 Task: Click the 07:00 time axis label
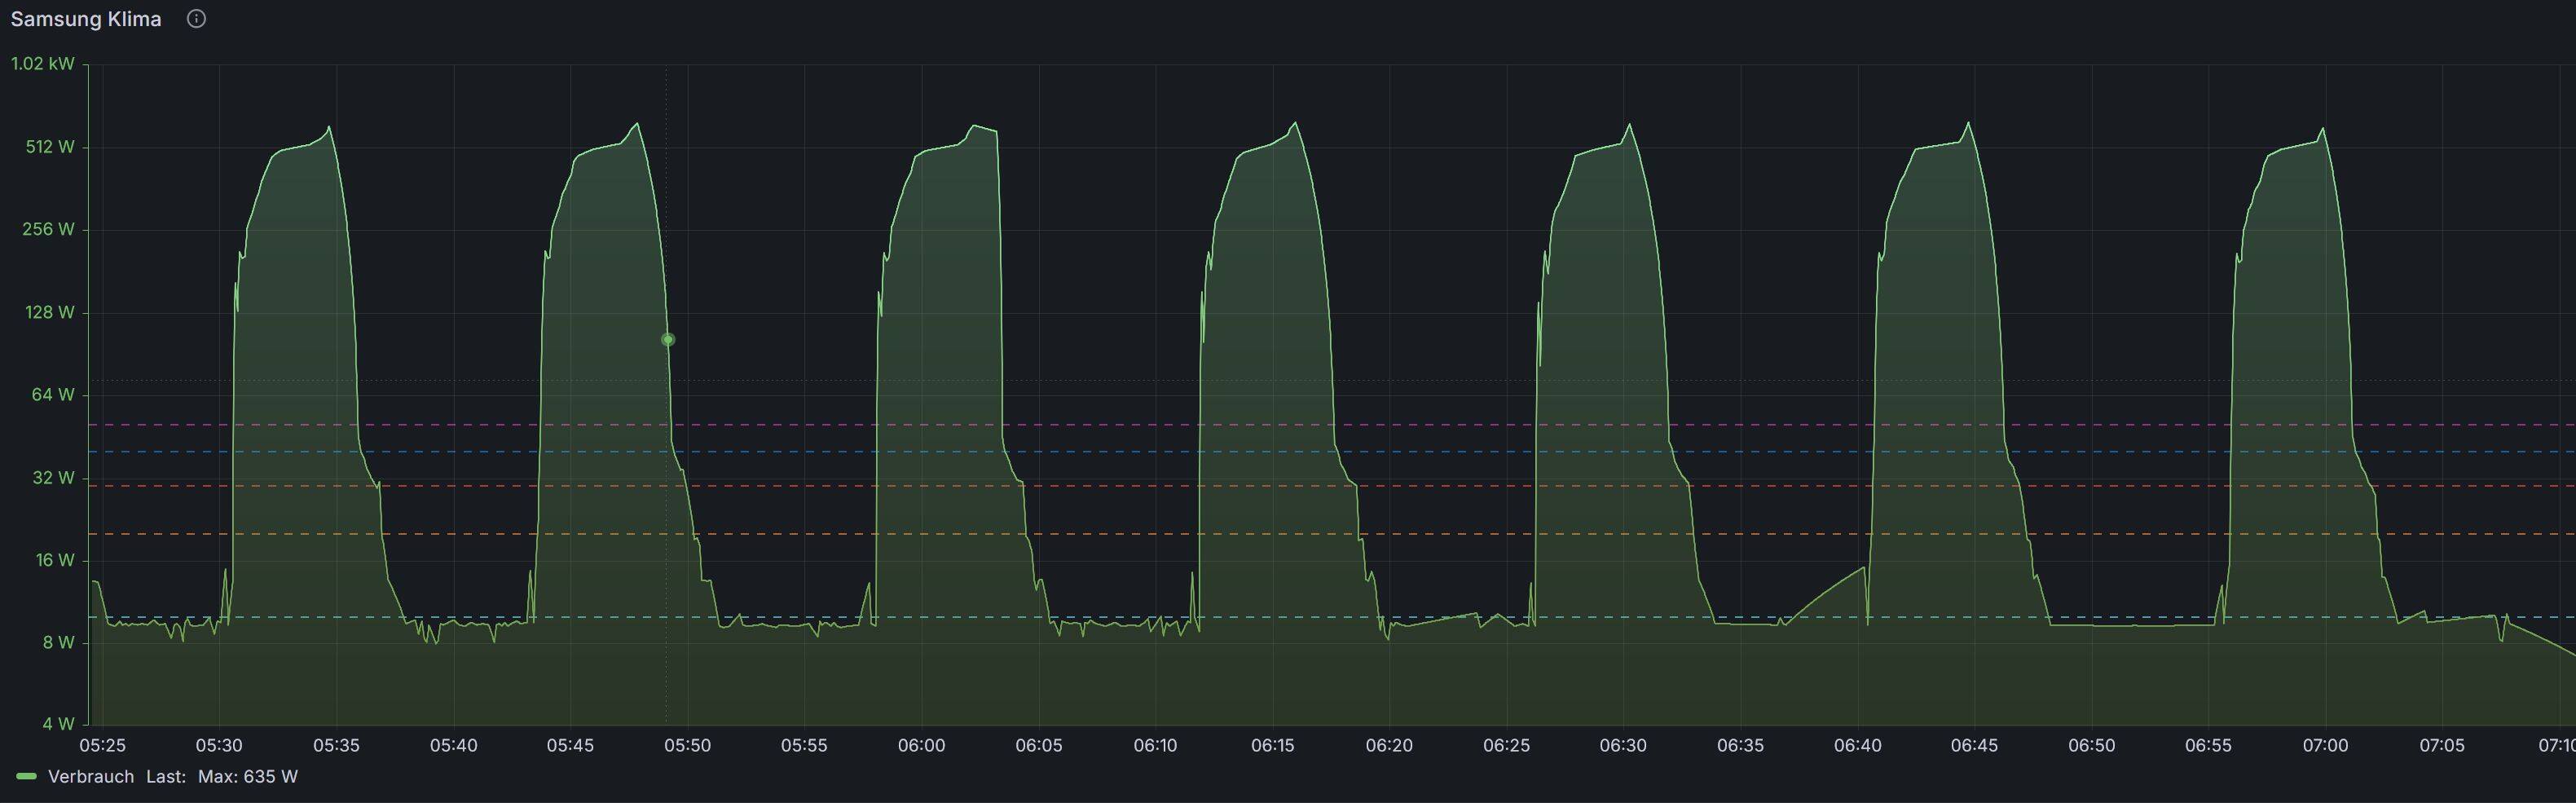pos(2325,746)
